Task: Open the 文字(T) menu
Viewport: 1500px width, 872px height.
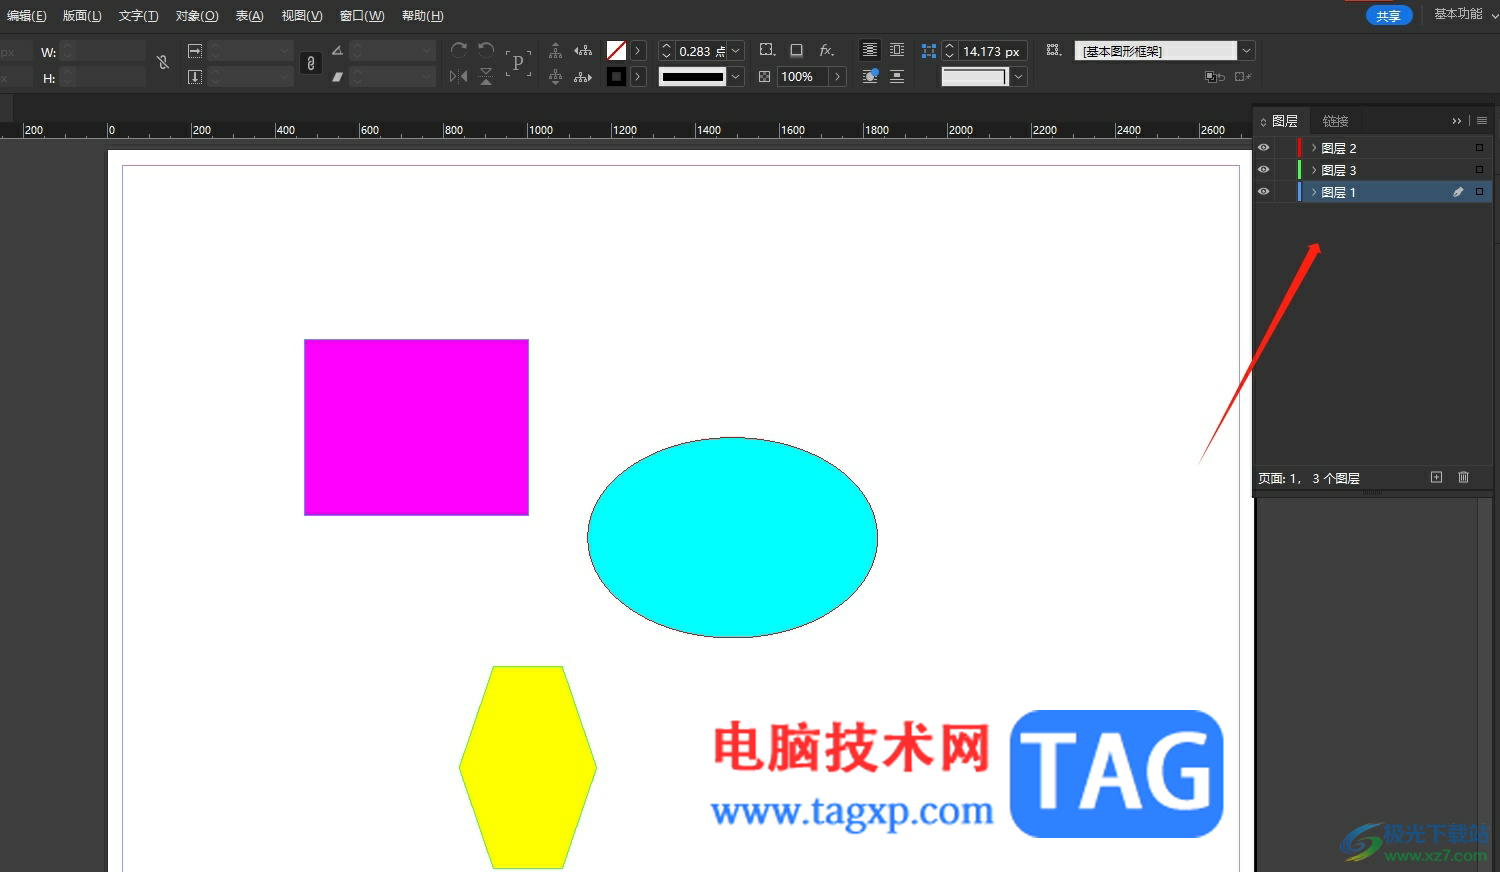Action: (x=138, y=16)
